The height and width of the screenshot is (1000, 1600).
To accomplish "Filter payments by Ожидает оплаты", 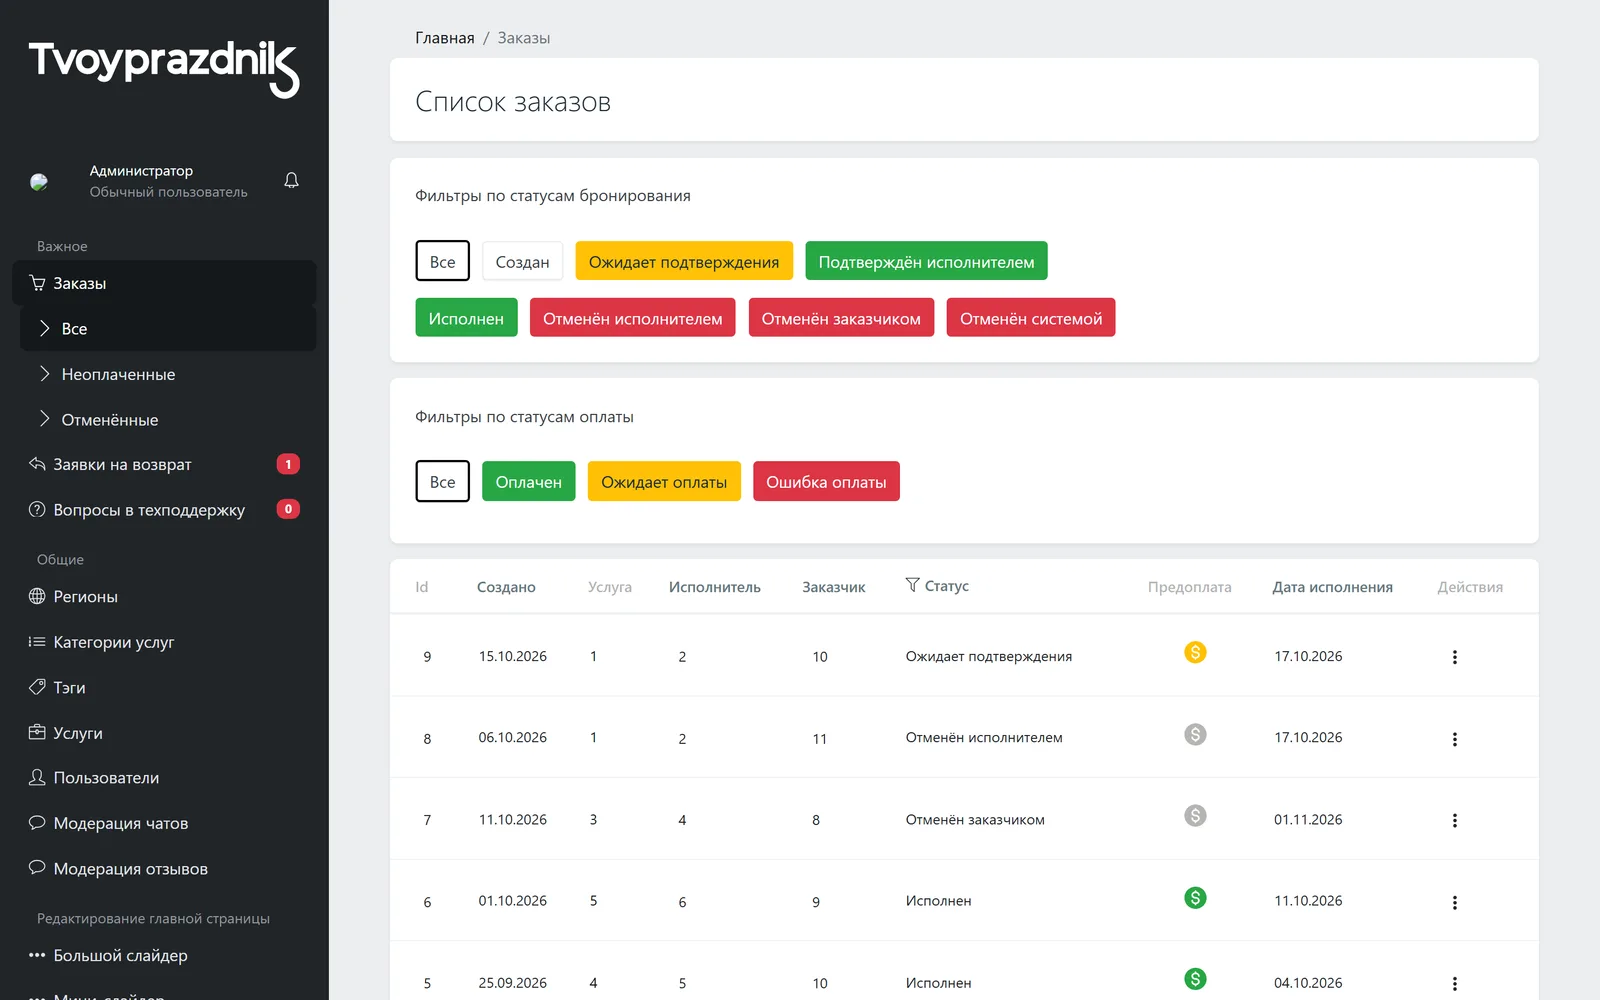I will point(664,481).
